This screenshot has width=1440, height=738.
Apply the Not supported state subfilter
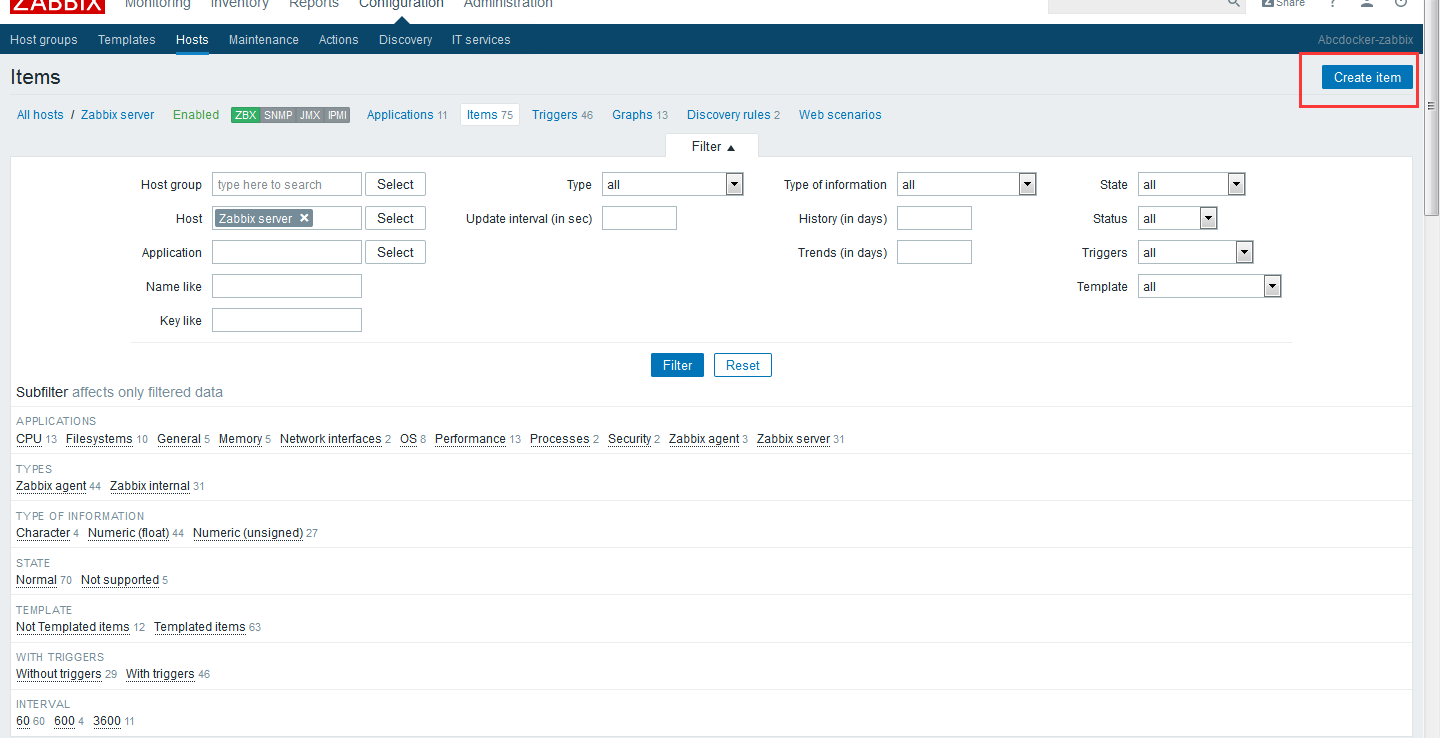point(120,580)
